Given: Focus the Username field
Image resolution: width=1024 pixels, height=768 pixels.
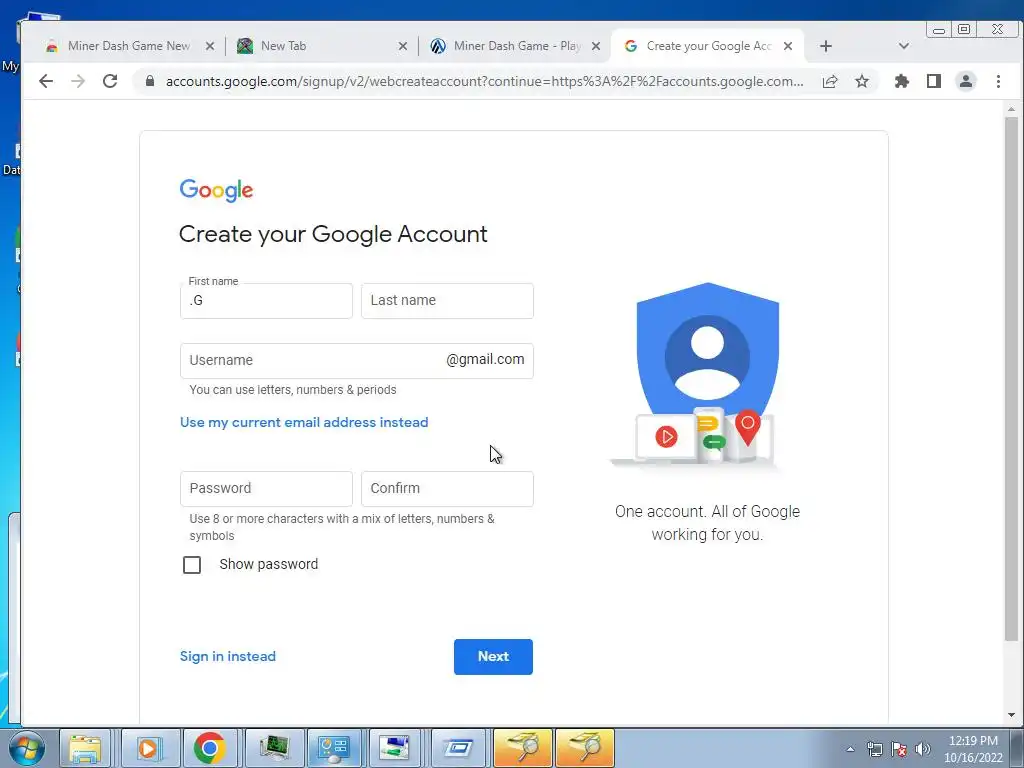Looking at the screenshot, I should [x=357, y=360].
